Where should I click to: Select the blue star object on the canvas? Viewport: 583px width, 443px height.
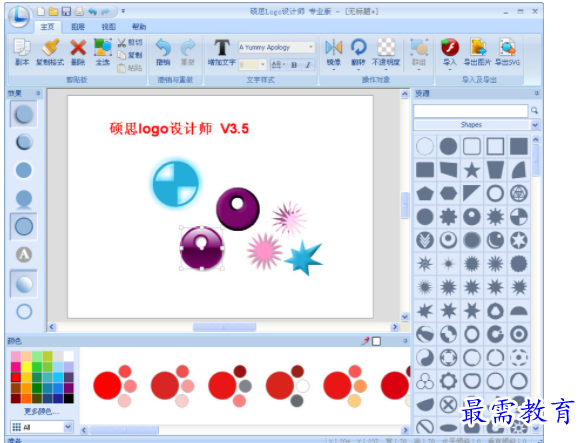(x=304, y=258)
